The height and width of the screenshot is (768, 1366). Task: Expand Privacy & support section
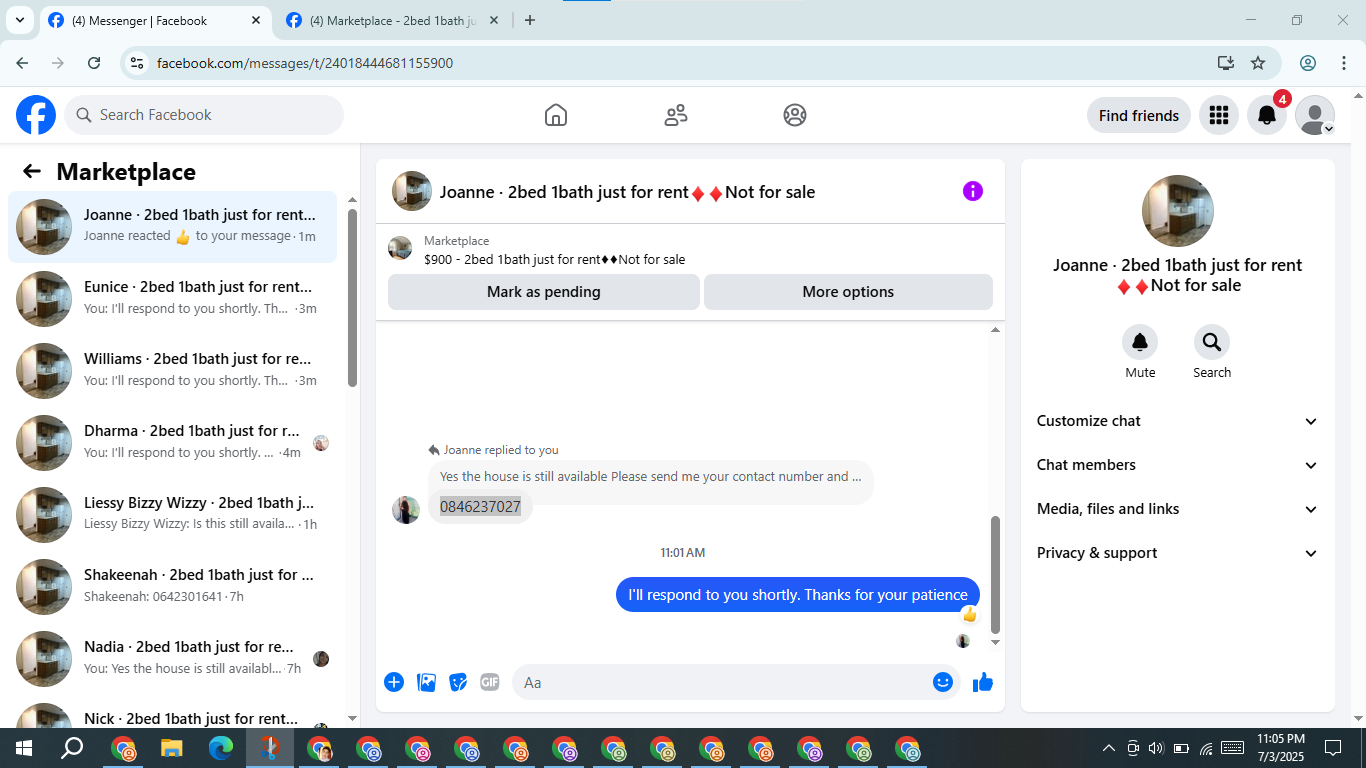click(1178, 553)
